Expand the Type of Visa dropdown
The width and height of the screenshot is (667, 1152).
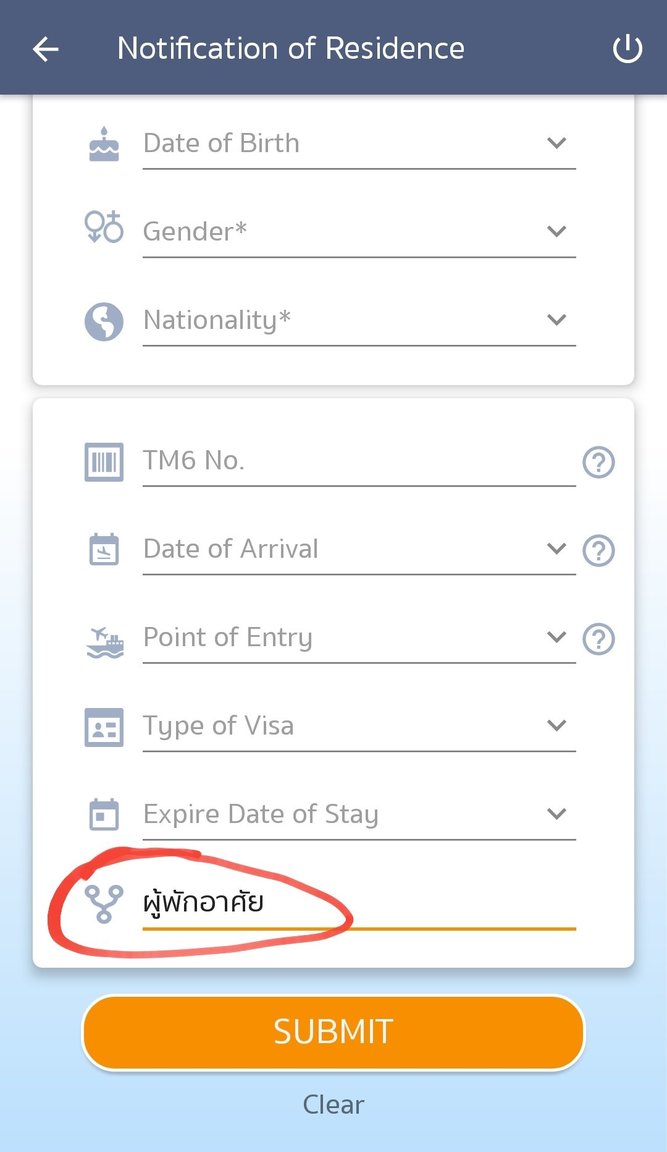pos(557,725)
